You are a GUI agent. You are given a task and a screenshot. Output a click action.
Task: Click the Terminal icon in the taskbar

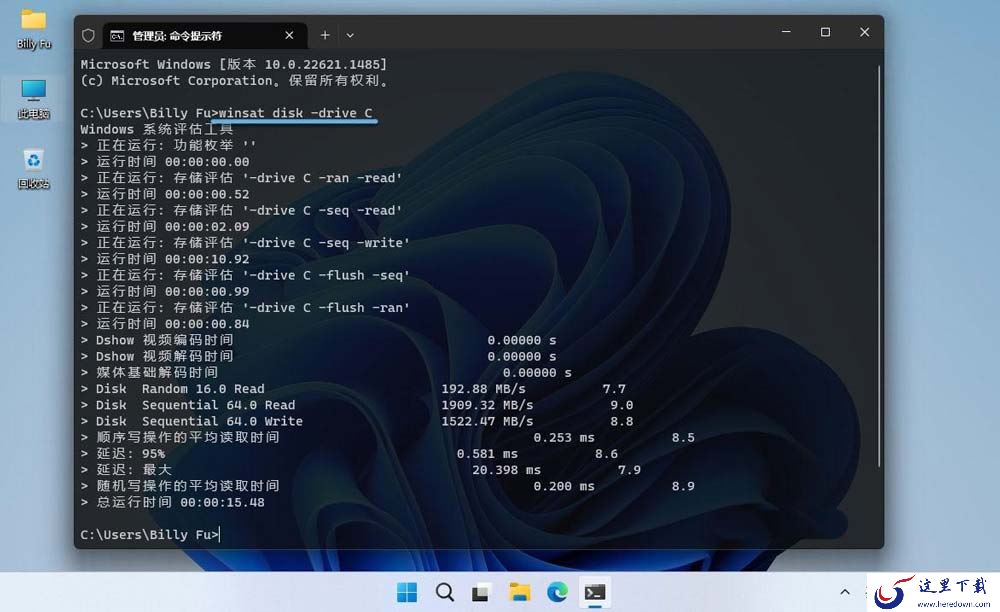click(594, 592)
